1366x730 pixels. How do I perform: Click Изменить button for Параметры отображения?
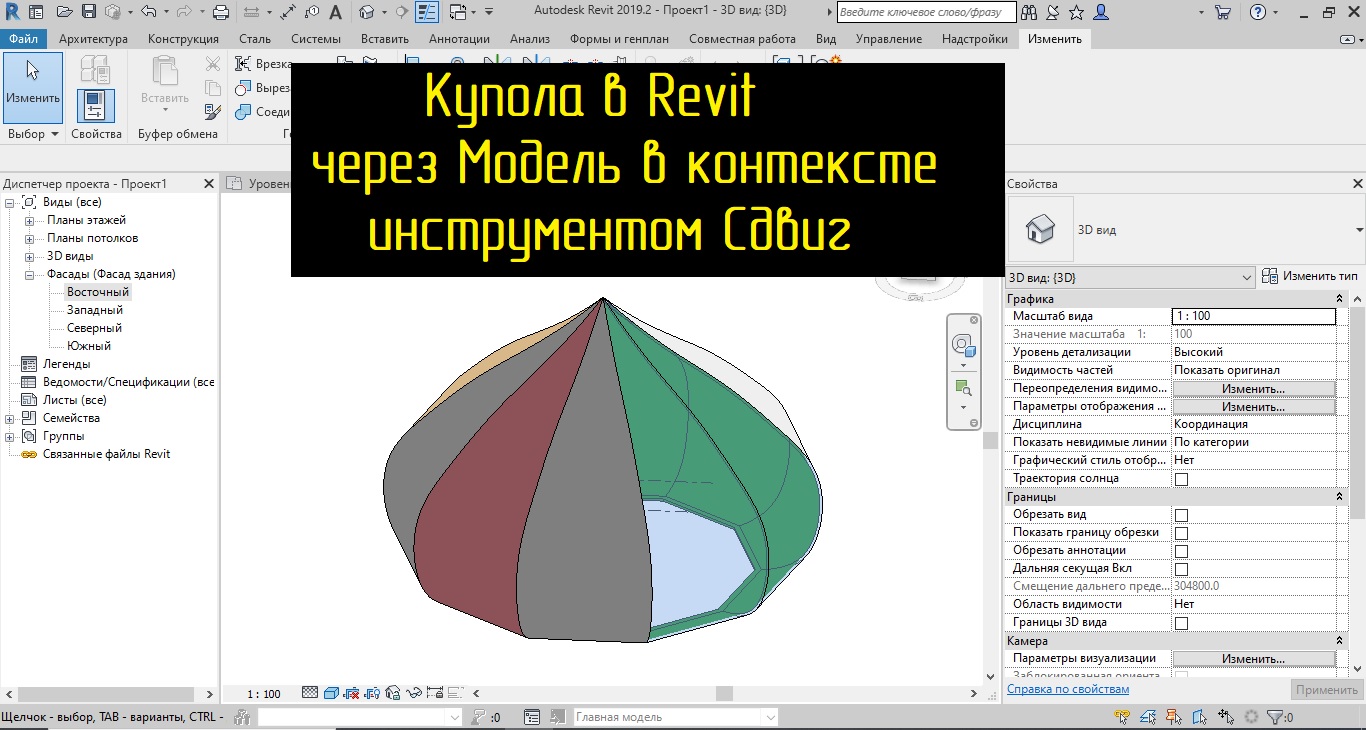(x=1253, y=407)
